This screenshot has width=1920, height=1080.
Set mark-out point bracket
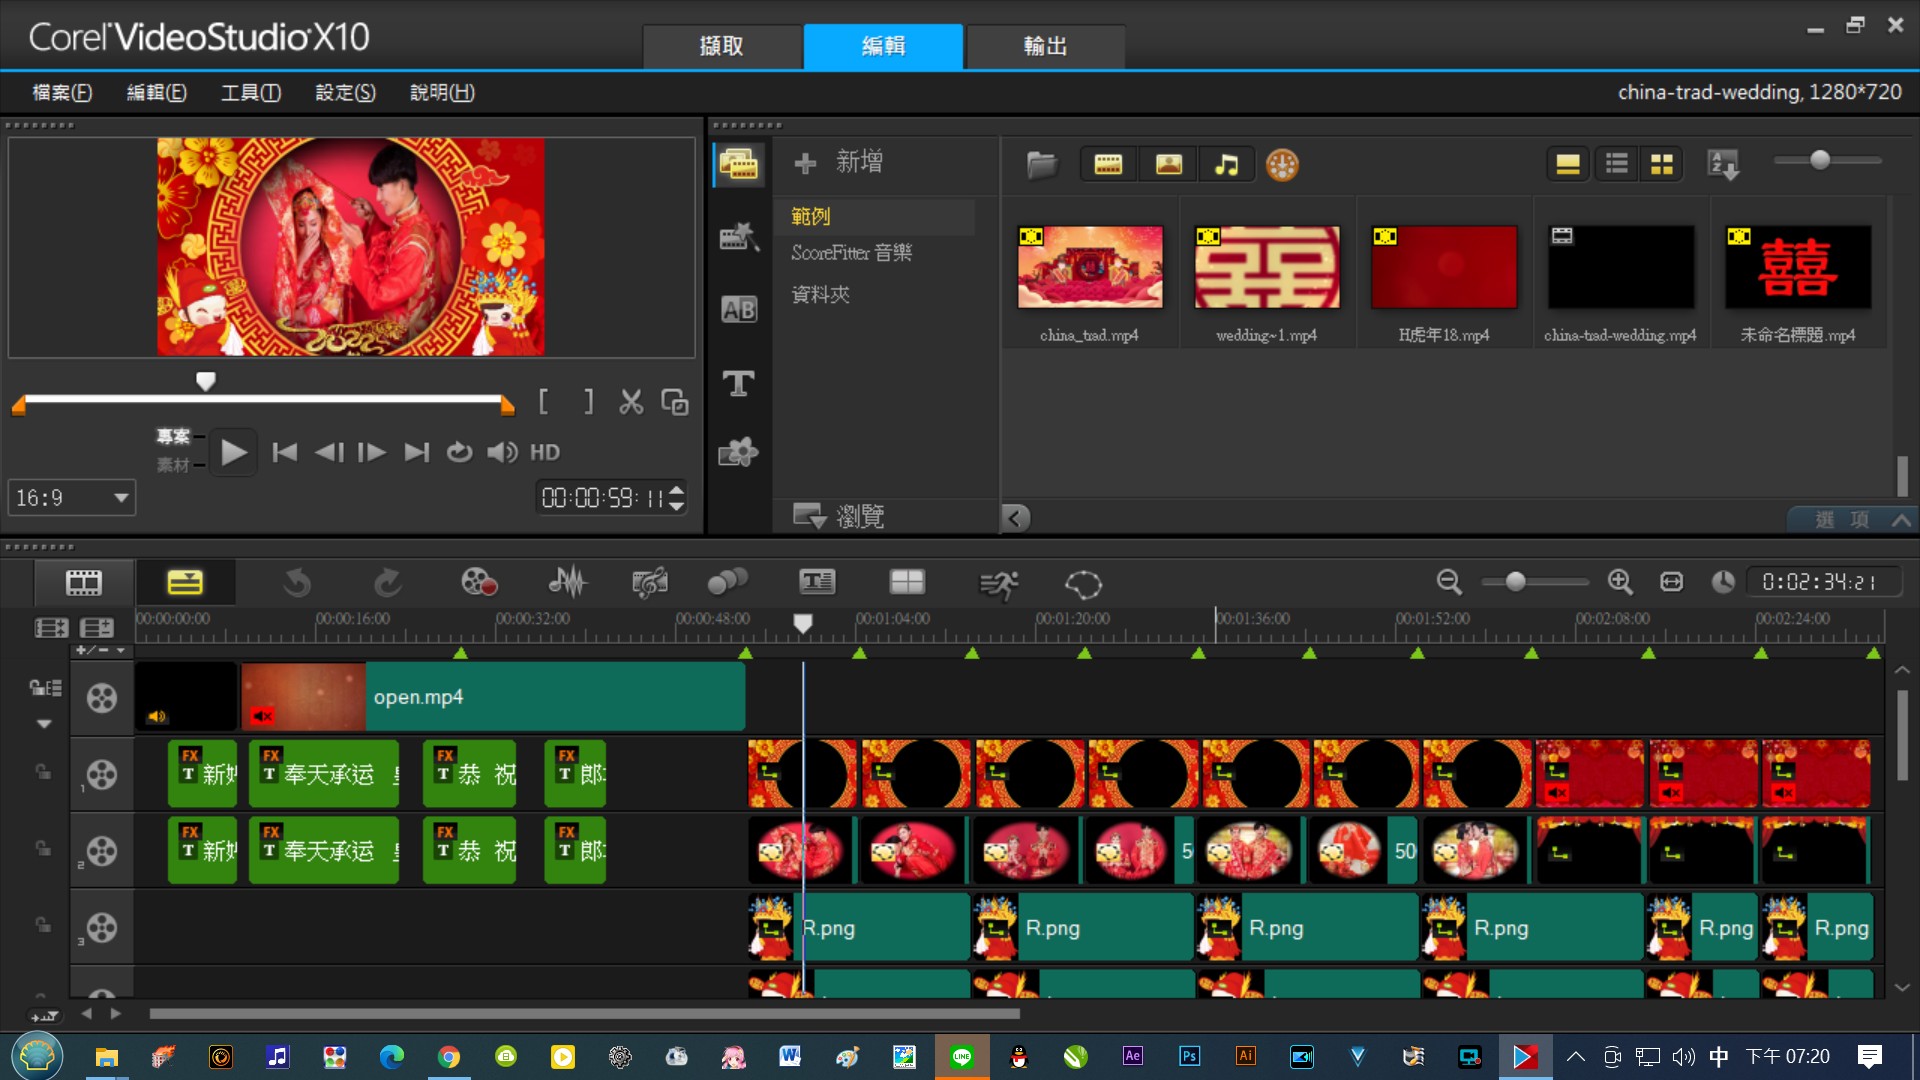click(588, 402)
